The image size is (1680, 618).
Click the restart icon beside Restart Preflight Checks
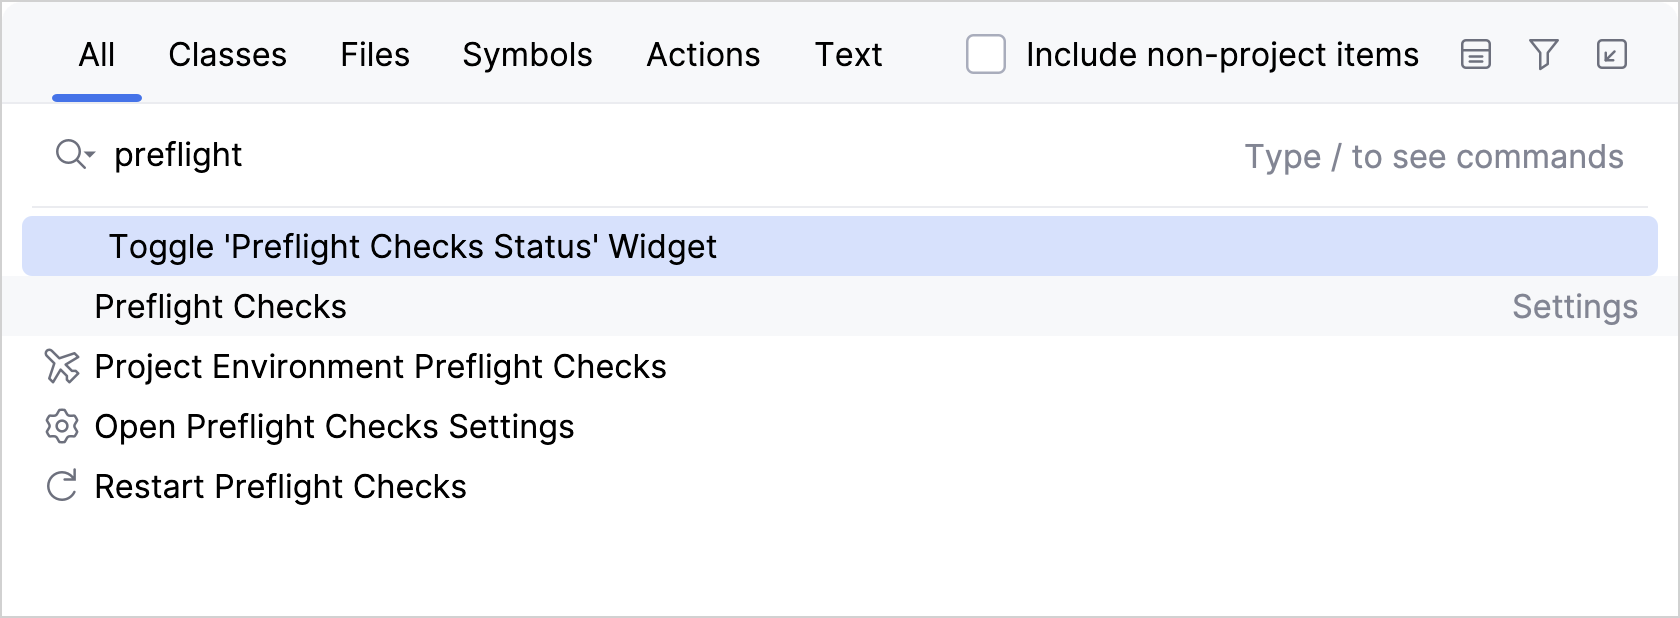61,487
